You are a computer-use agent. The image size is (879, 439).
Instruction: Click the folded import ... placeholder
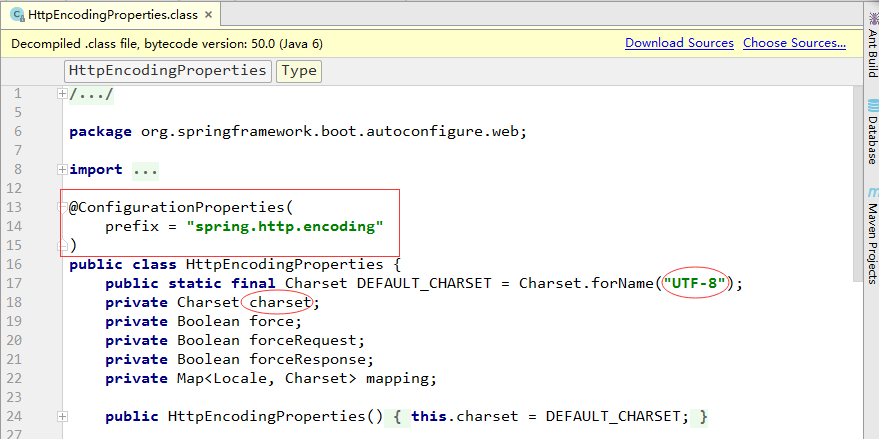pos(145,169)
